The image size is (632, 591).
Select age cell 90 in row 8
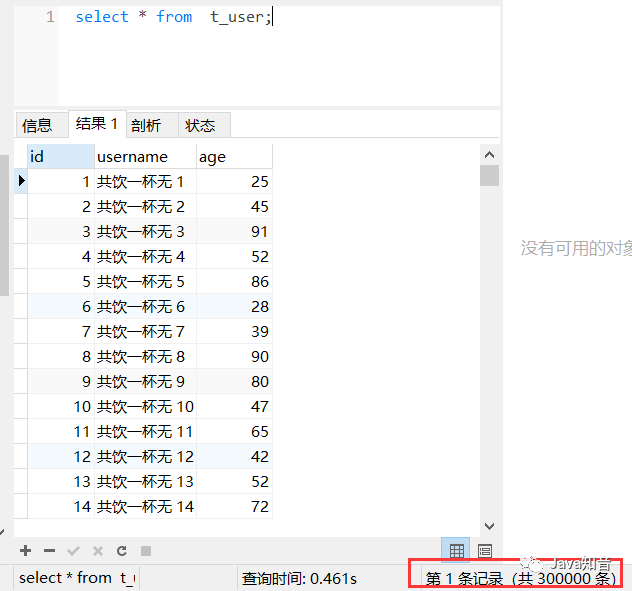click(x=235, y=356)
